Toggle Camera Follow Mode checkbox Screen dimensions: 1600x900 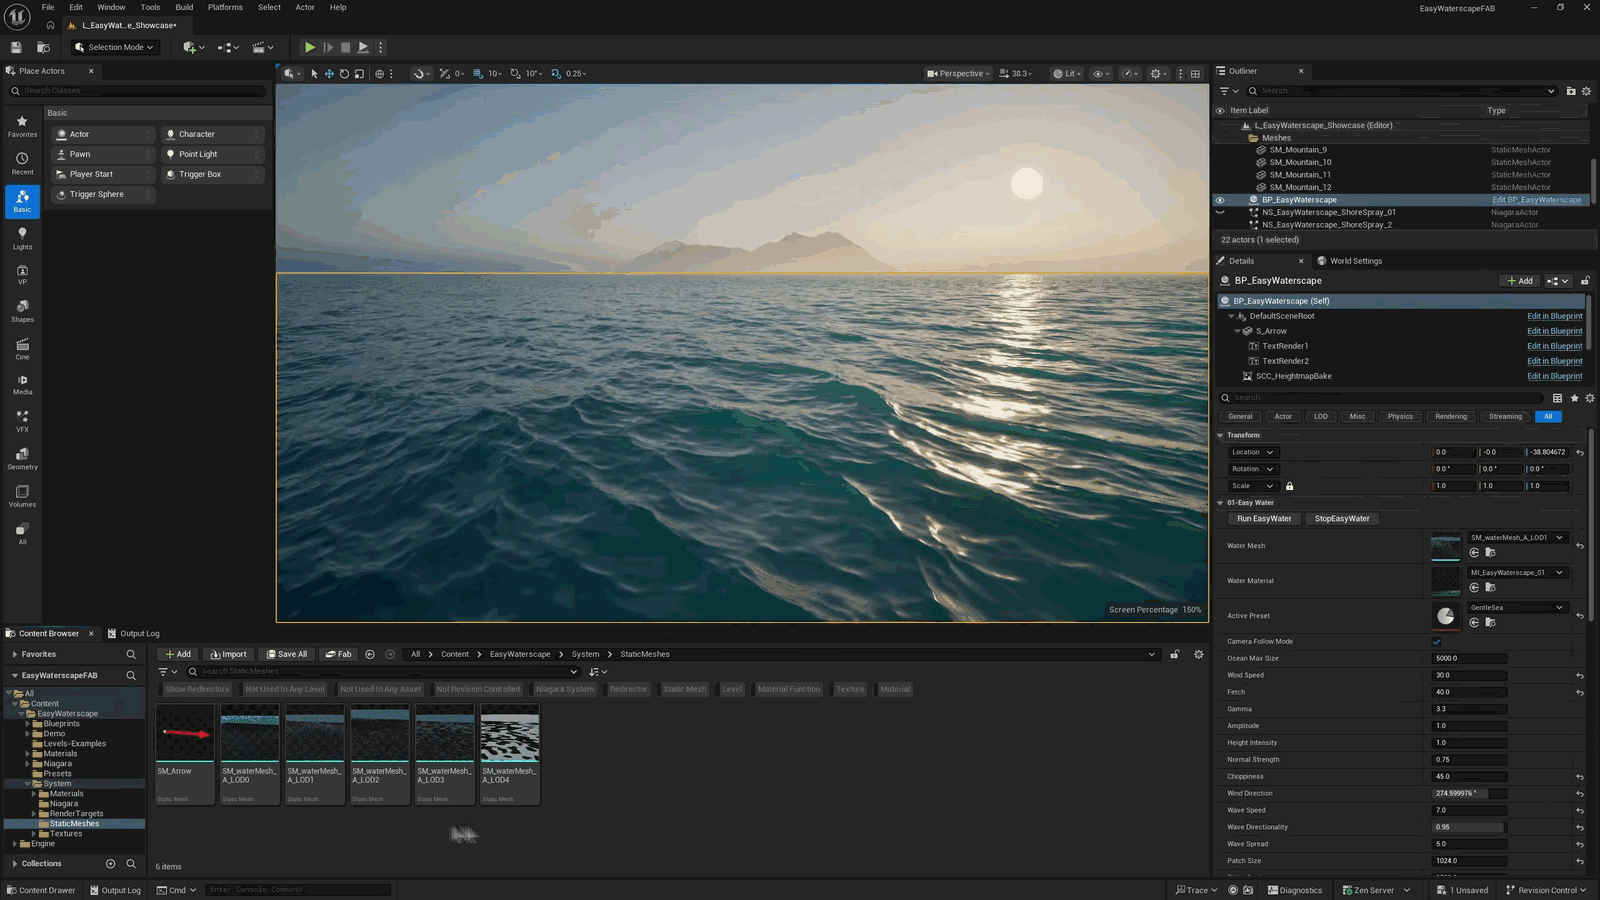[1437, 642]
